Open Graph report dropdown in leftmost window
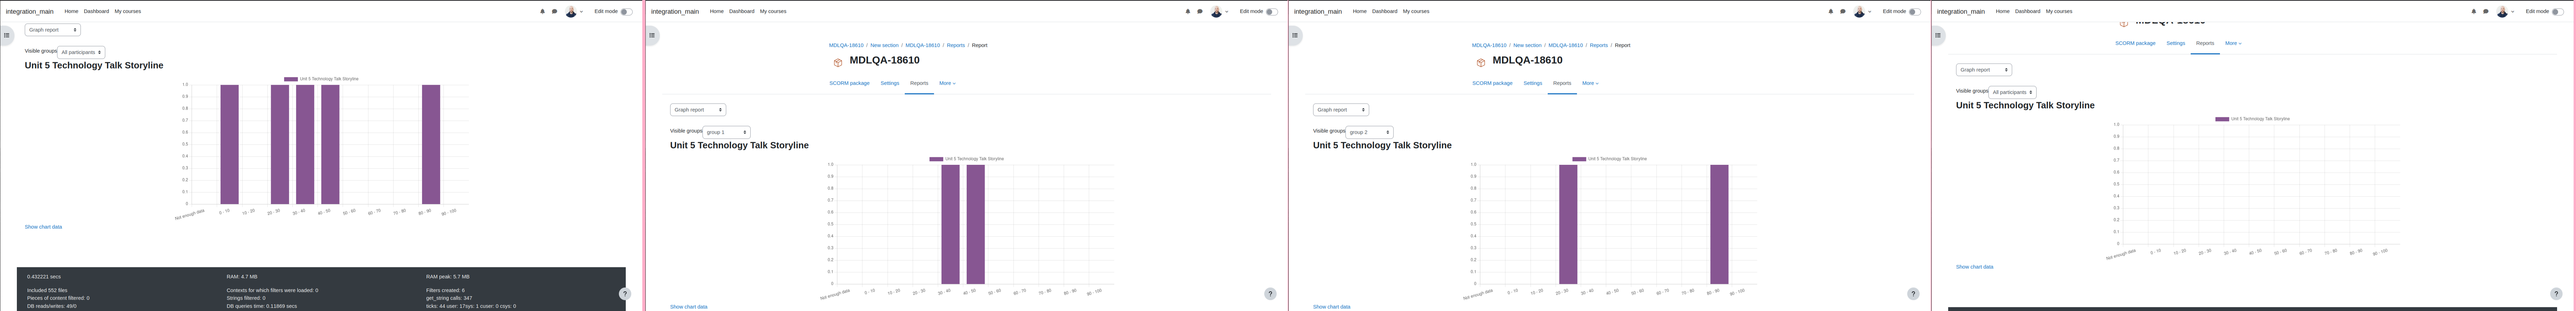The width and height of the screenshot is (2576, 311). 53,30
